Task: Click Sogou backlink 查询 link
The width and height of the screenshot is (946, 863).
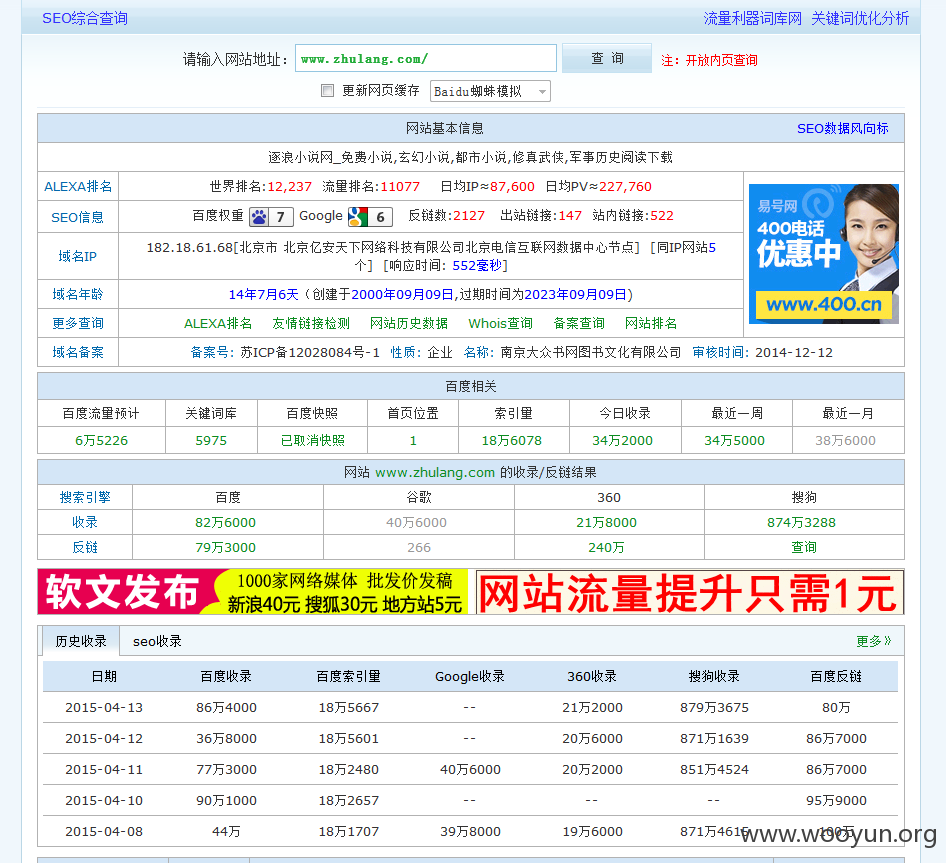Action: coord(804,547)
